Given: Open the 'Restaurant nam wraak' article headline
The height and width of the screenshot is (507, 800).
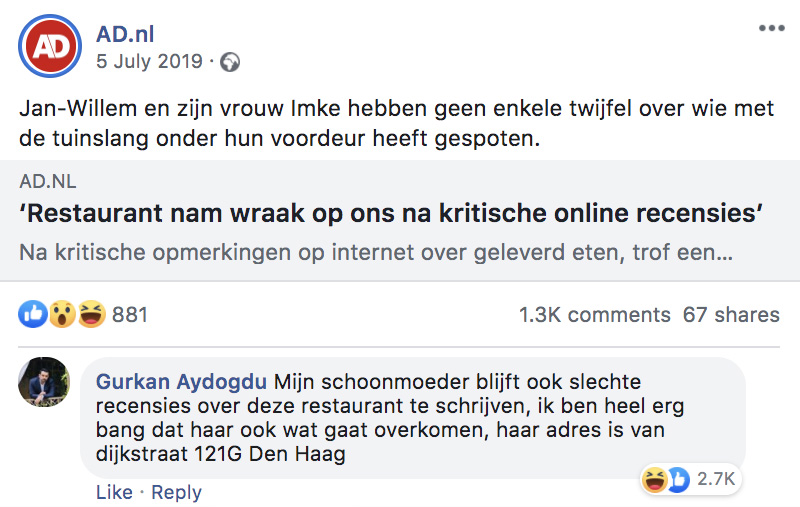Looking at the screenshot, I should point(391,214).
